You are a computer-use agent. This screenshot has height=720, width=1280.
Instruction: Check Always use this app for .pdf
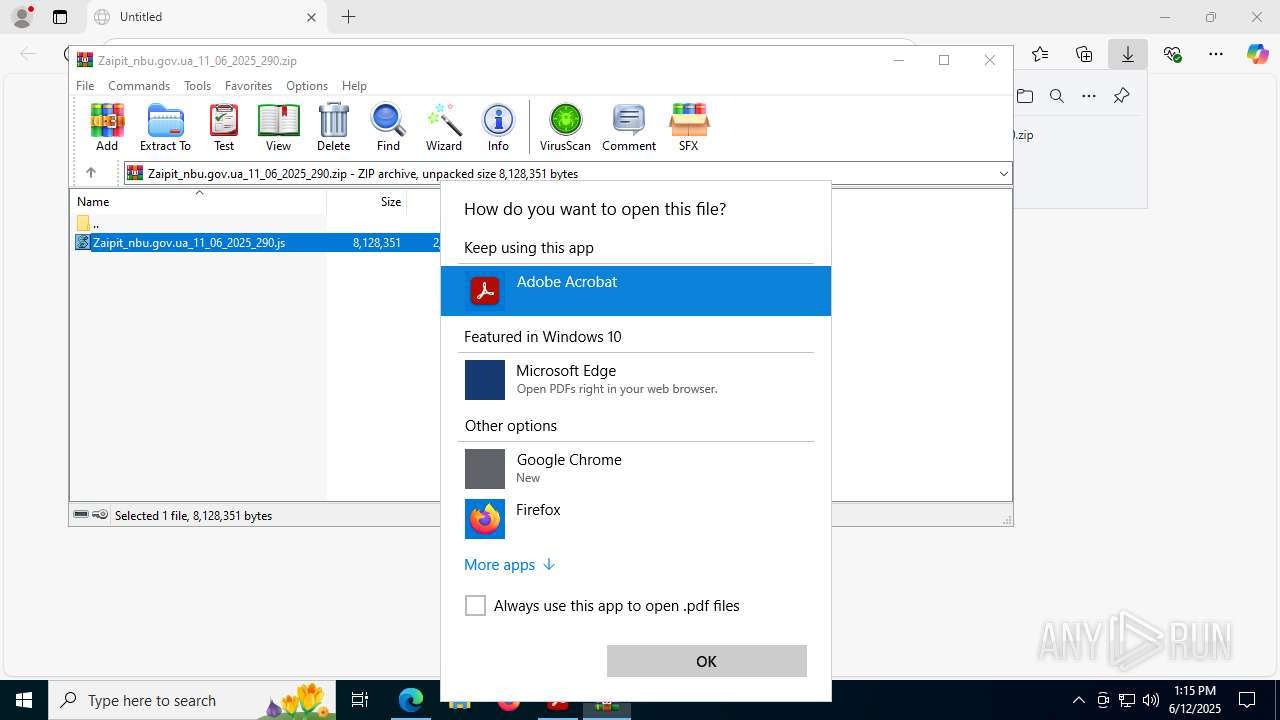[x=475, y=605]
